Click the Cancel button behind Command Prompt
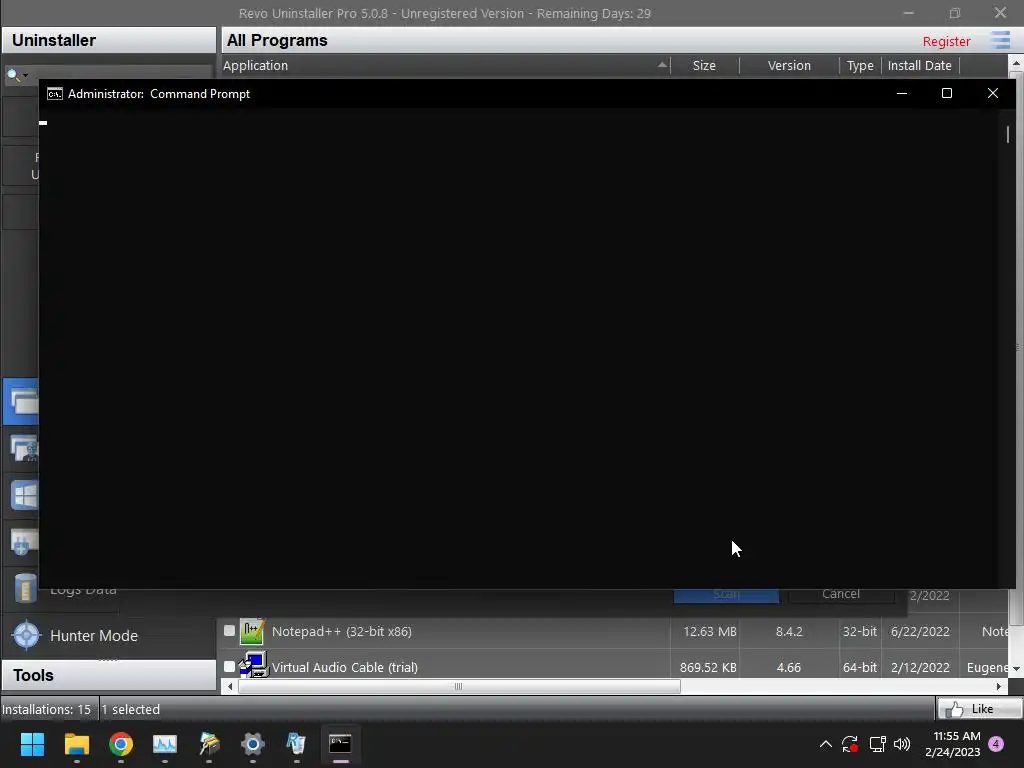 tap(841, 595)
